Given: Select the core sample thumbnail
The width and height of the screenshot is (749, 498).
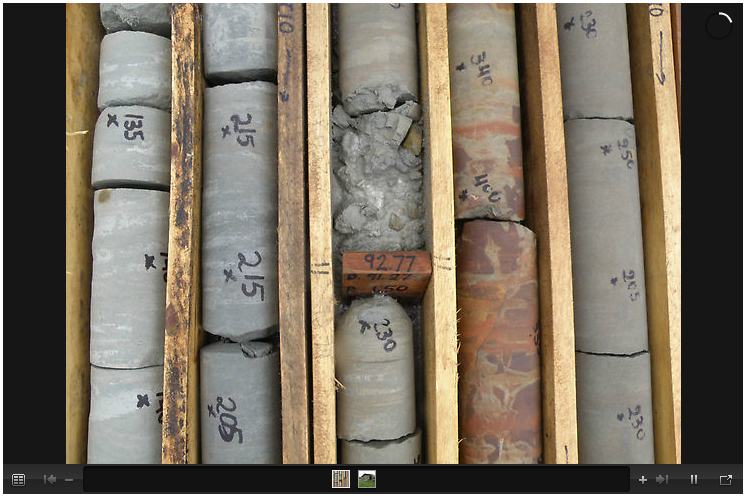Looking at the screenshot, I should pos(341,479).
